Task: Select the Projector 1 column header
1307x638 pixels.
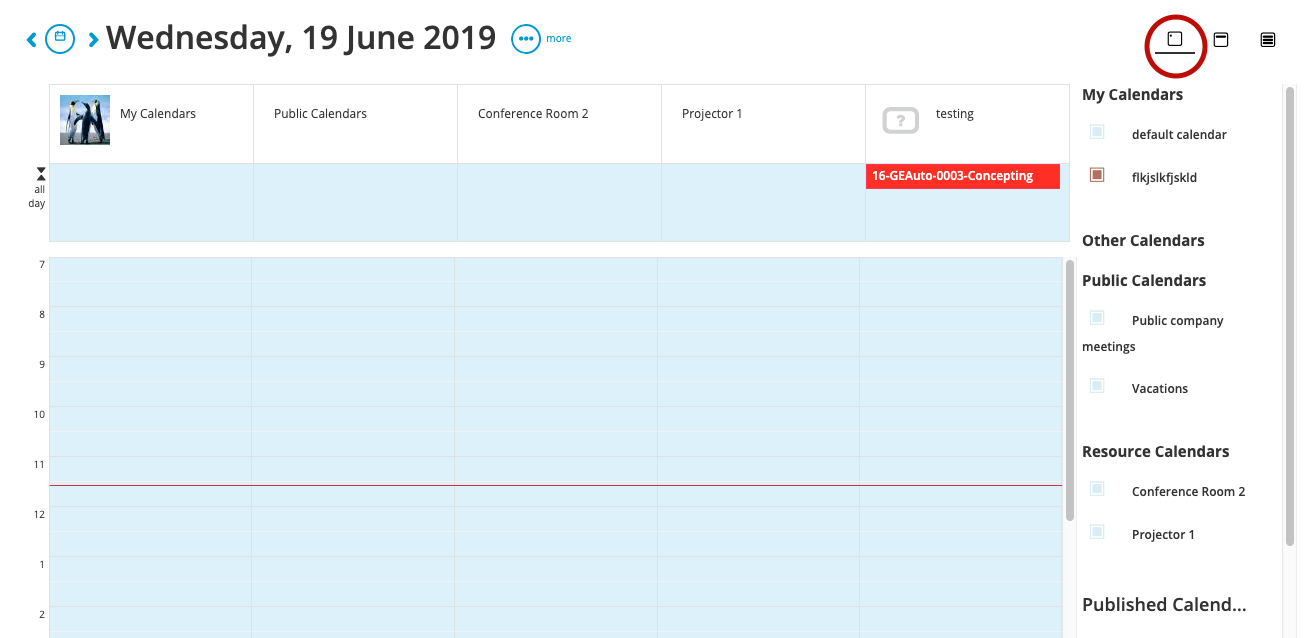Action: (x=763, y=124)
